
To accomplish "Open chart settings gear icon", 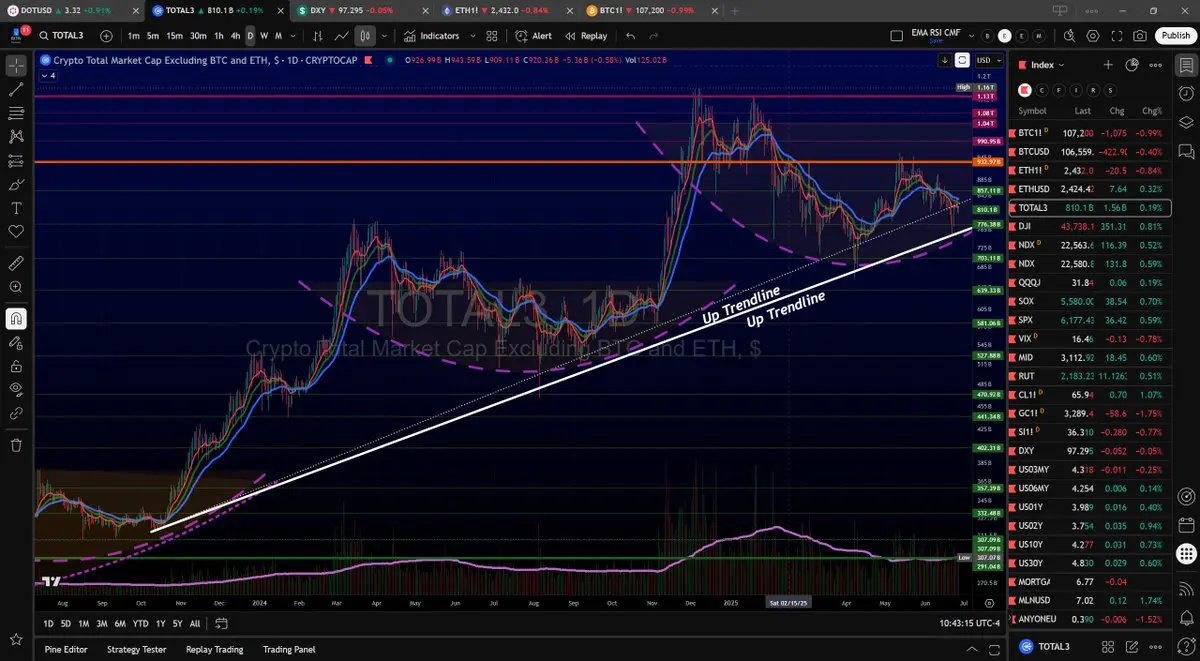I will pos(1092,36).
